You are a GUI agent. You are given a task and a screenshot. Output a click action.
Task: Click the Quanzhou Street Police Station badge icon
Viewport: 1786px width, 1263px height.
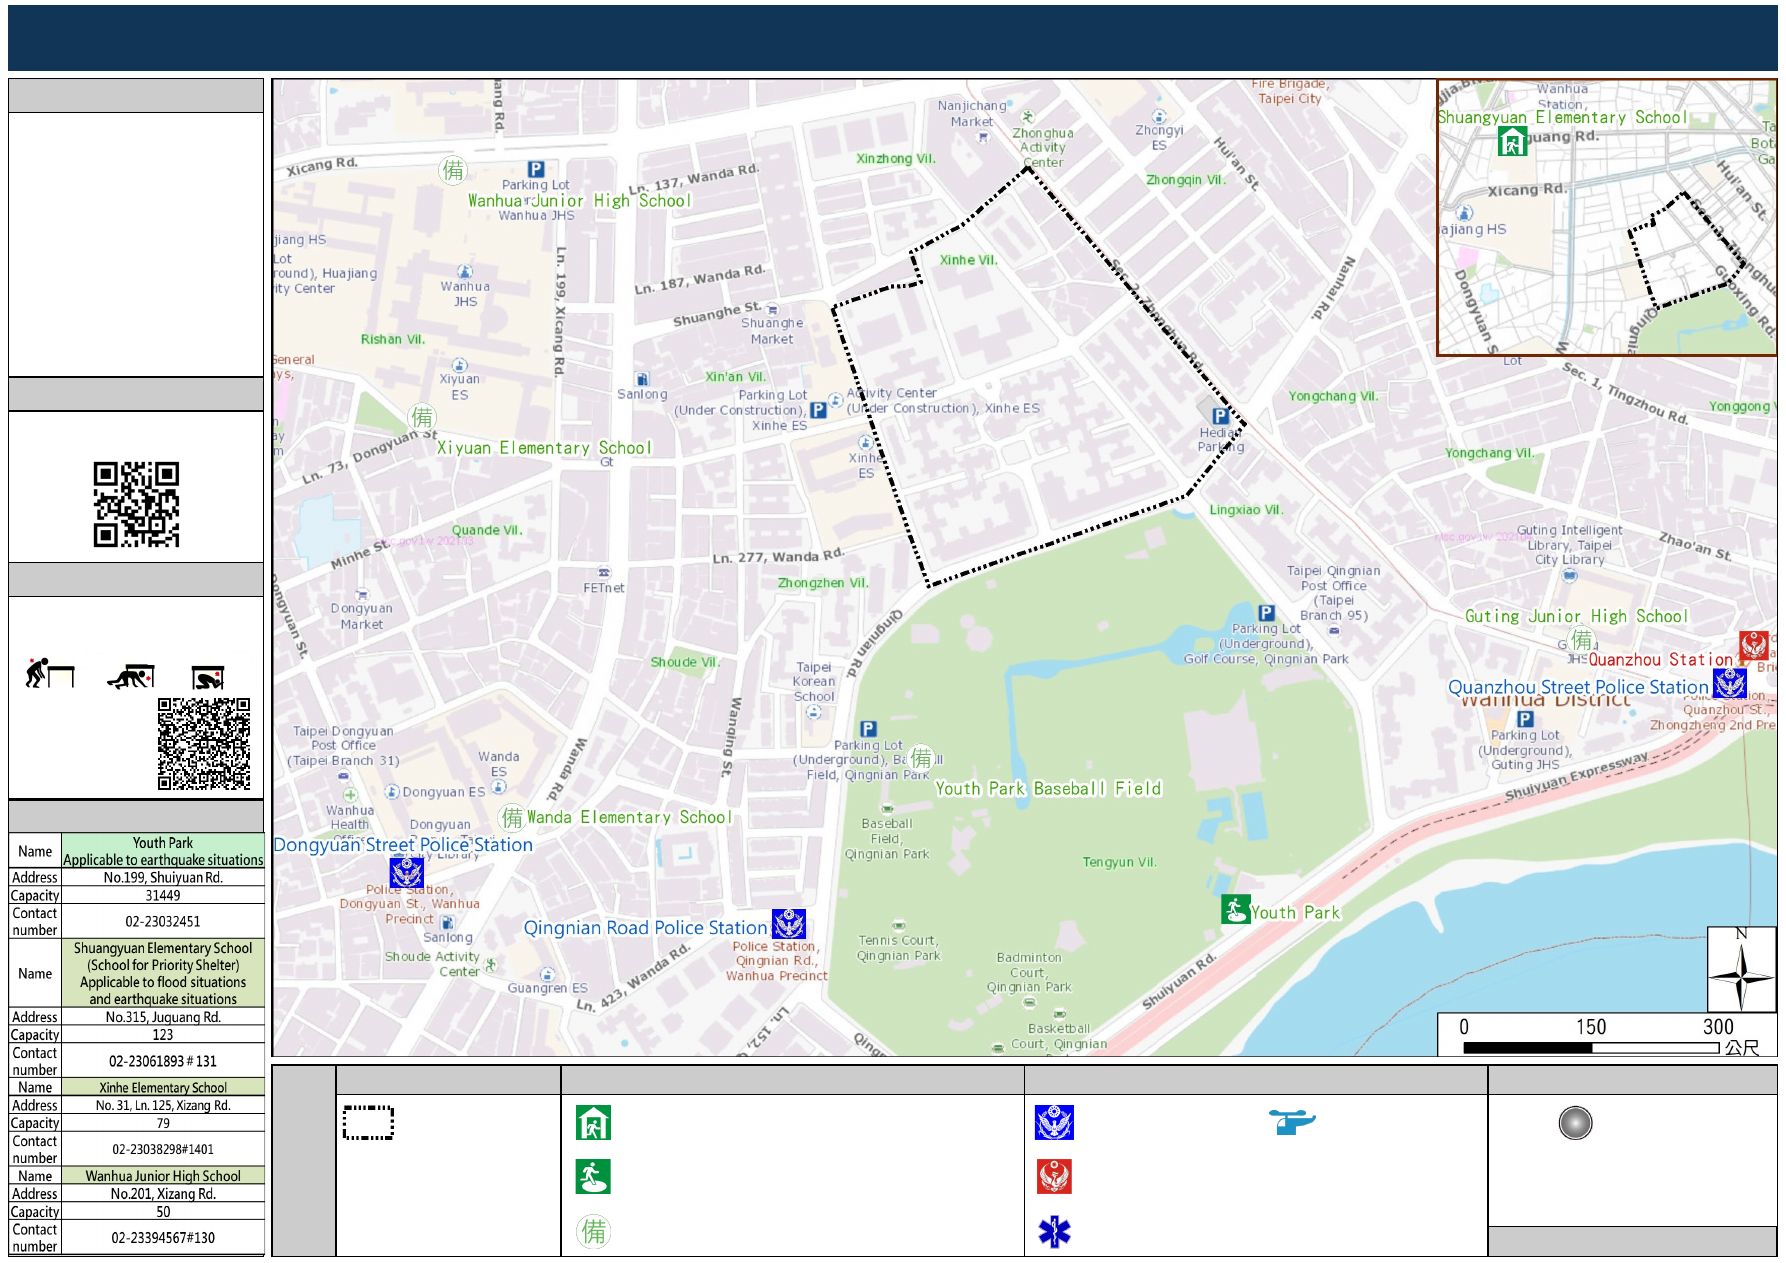coord(1730,683)
